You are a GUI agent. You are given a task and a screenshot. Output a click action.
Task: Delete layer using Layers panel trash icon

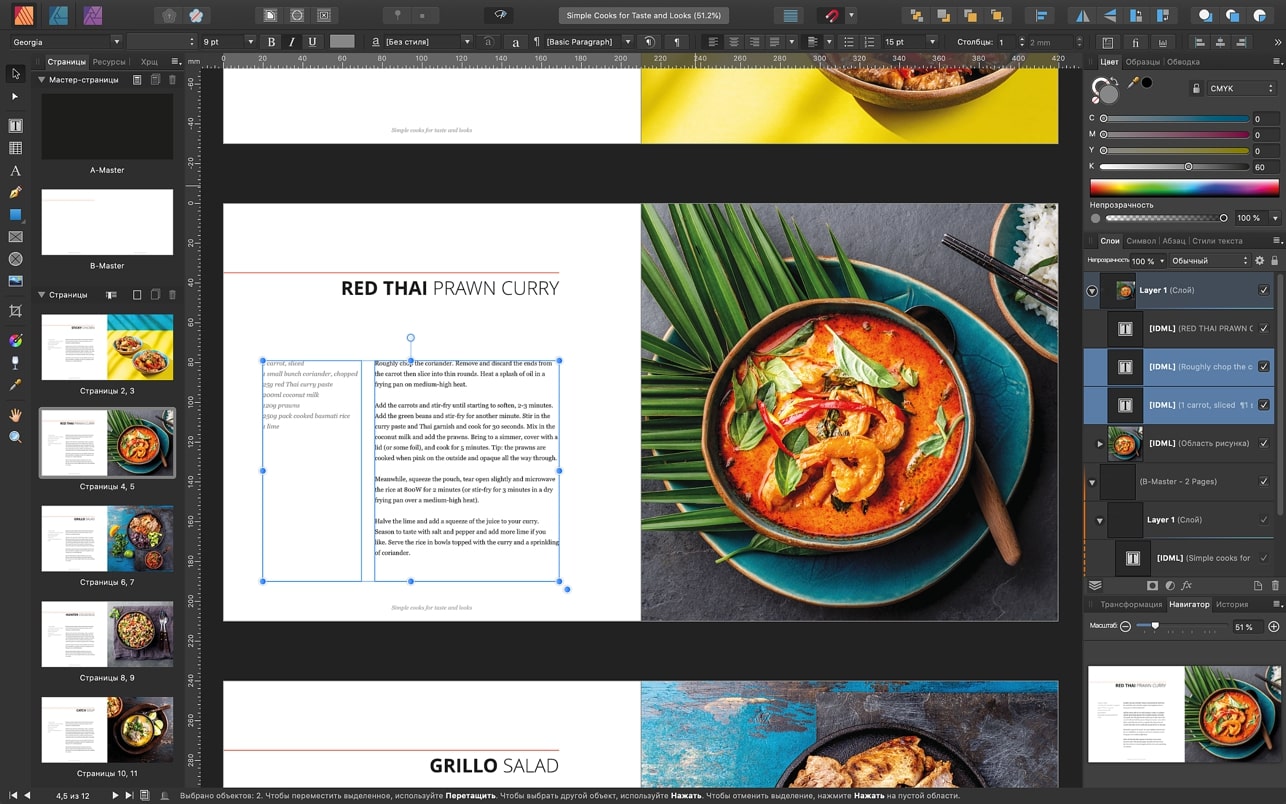tap(1274, 585)
